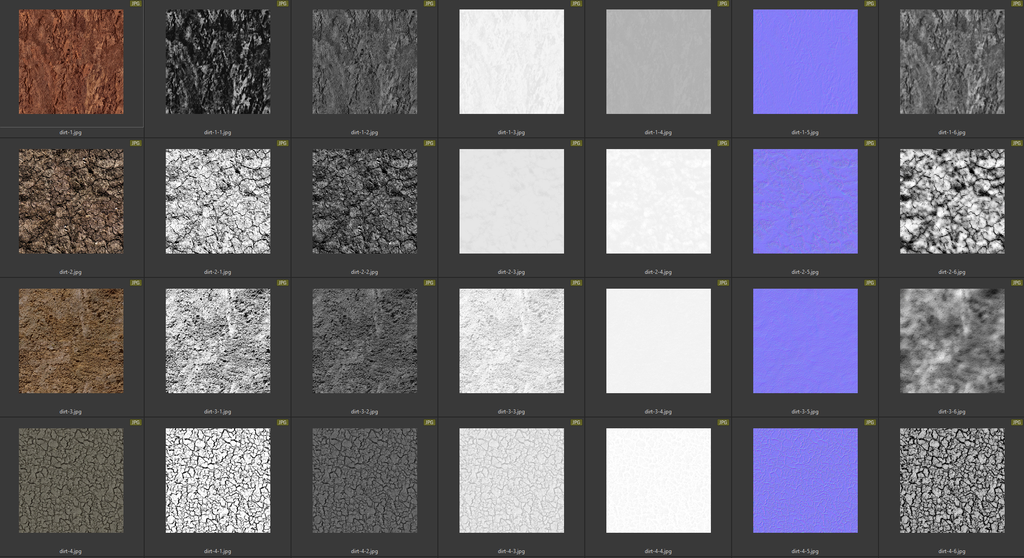The height and width of the screenshot is (558, 1024).
Task: Click the dirt-2-2.jpg dark grayscale thumbnail
Action: (x=364, y=201)
